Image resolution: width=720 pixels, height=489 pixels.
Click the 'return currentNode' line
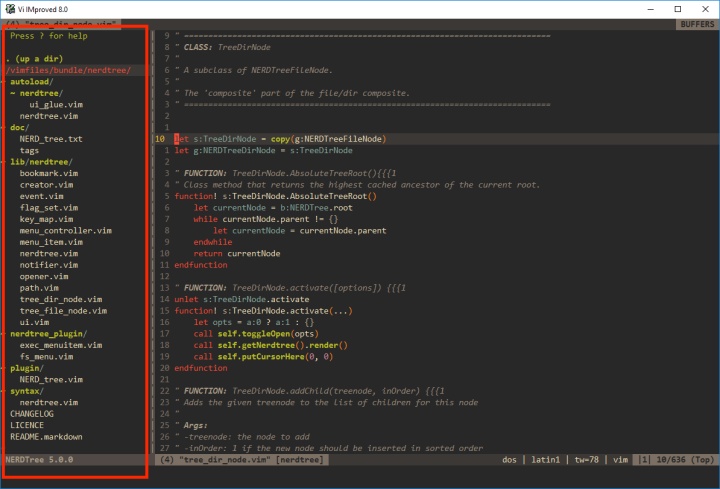236,254
